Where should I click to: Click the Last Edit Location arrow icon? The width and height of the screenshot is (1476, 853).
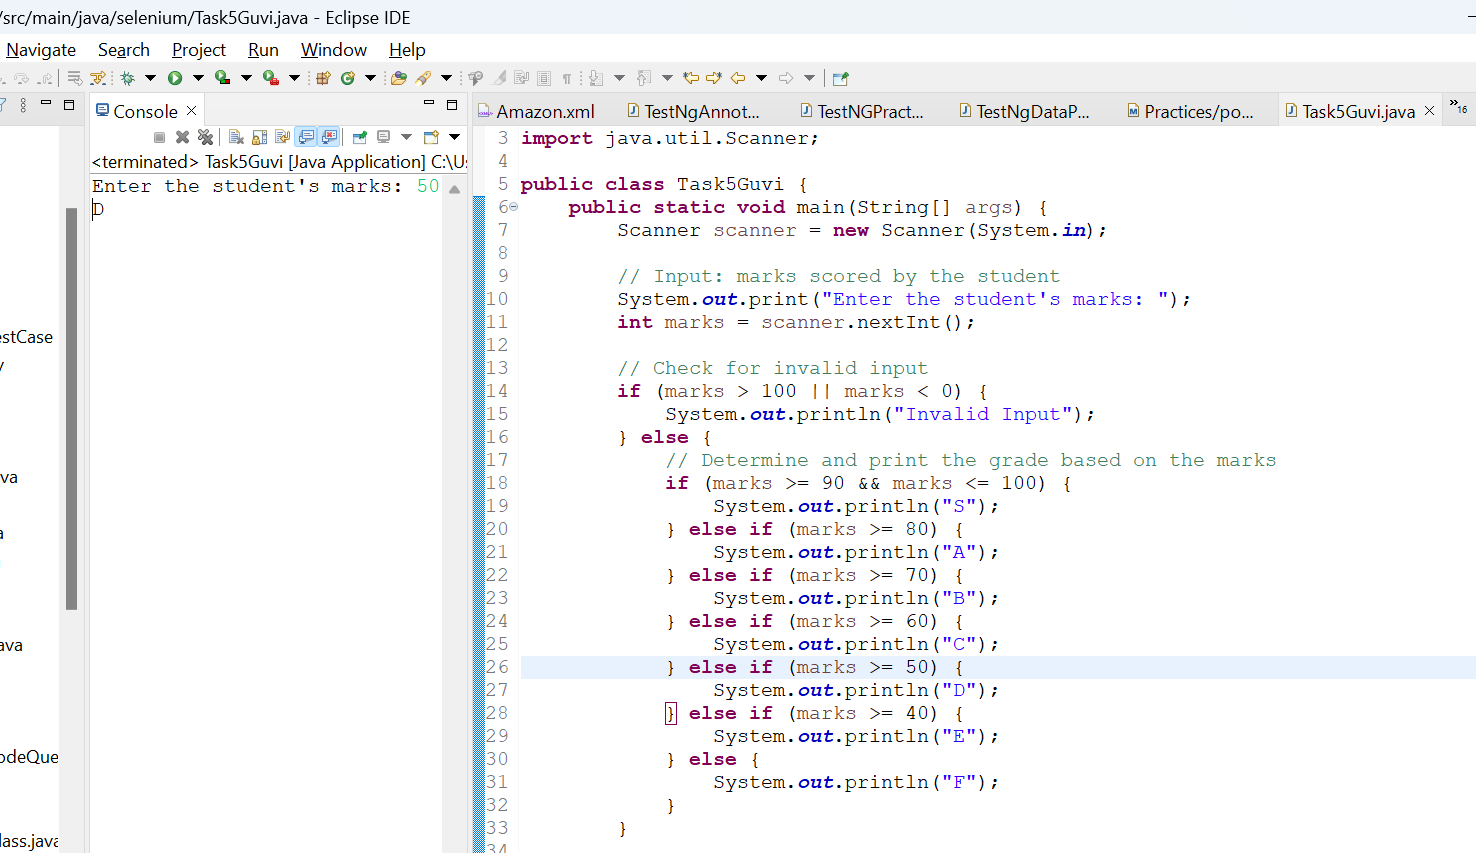pos(691,78)
